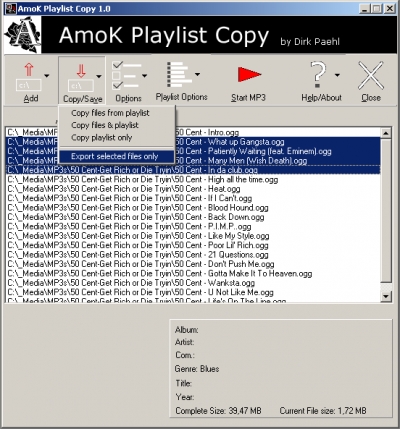The width and height of the screenshot is (400, 430).
Task: Start MP3 with the red play arrow
Action: pos(249,74)
